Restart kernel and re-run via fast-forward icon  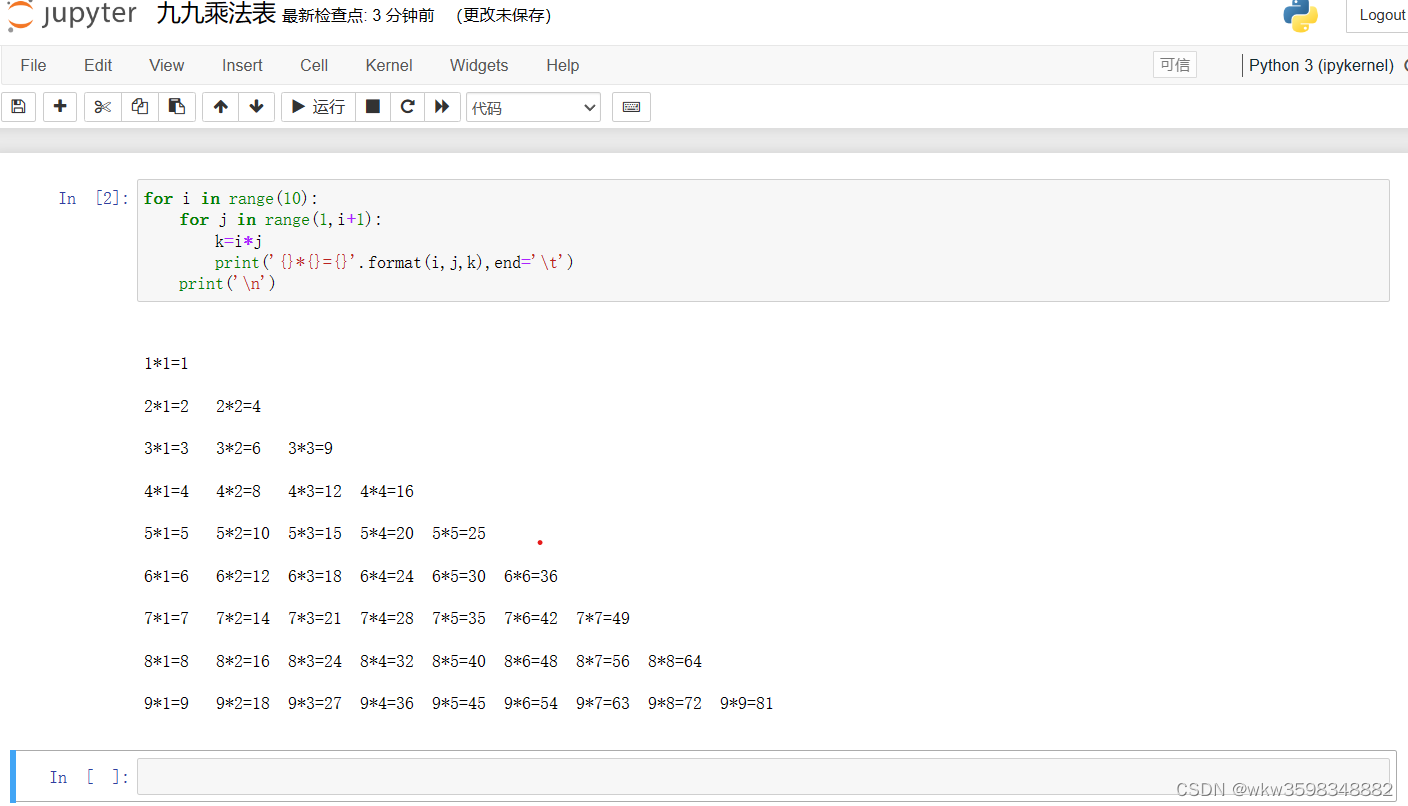(x=442, y=107)
